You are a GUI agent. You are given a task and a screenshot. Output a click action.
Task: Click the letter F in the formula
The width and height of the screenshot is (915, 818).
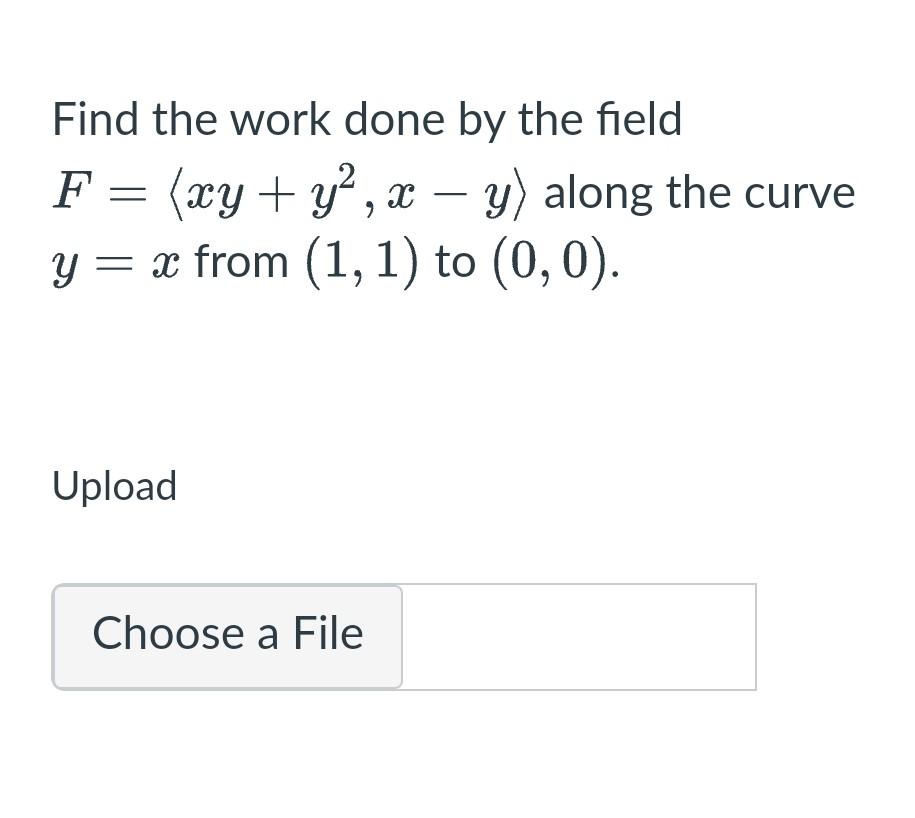tap(70, 192)
